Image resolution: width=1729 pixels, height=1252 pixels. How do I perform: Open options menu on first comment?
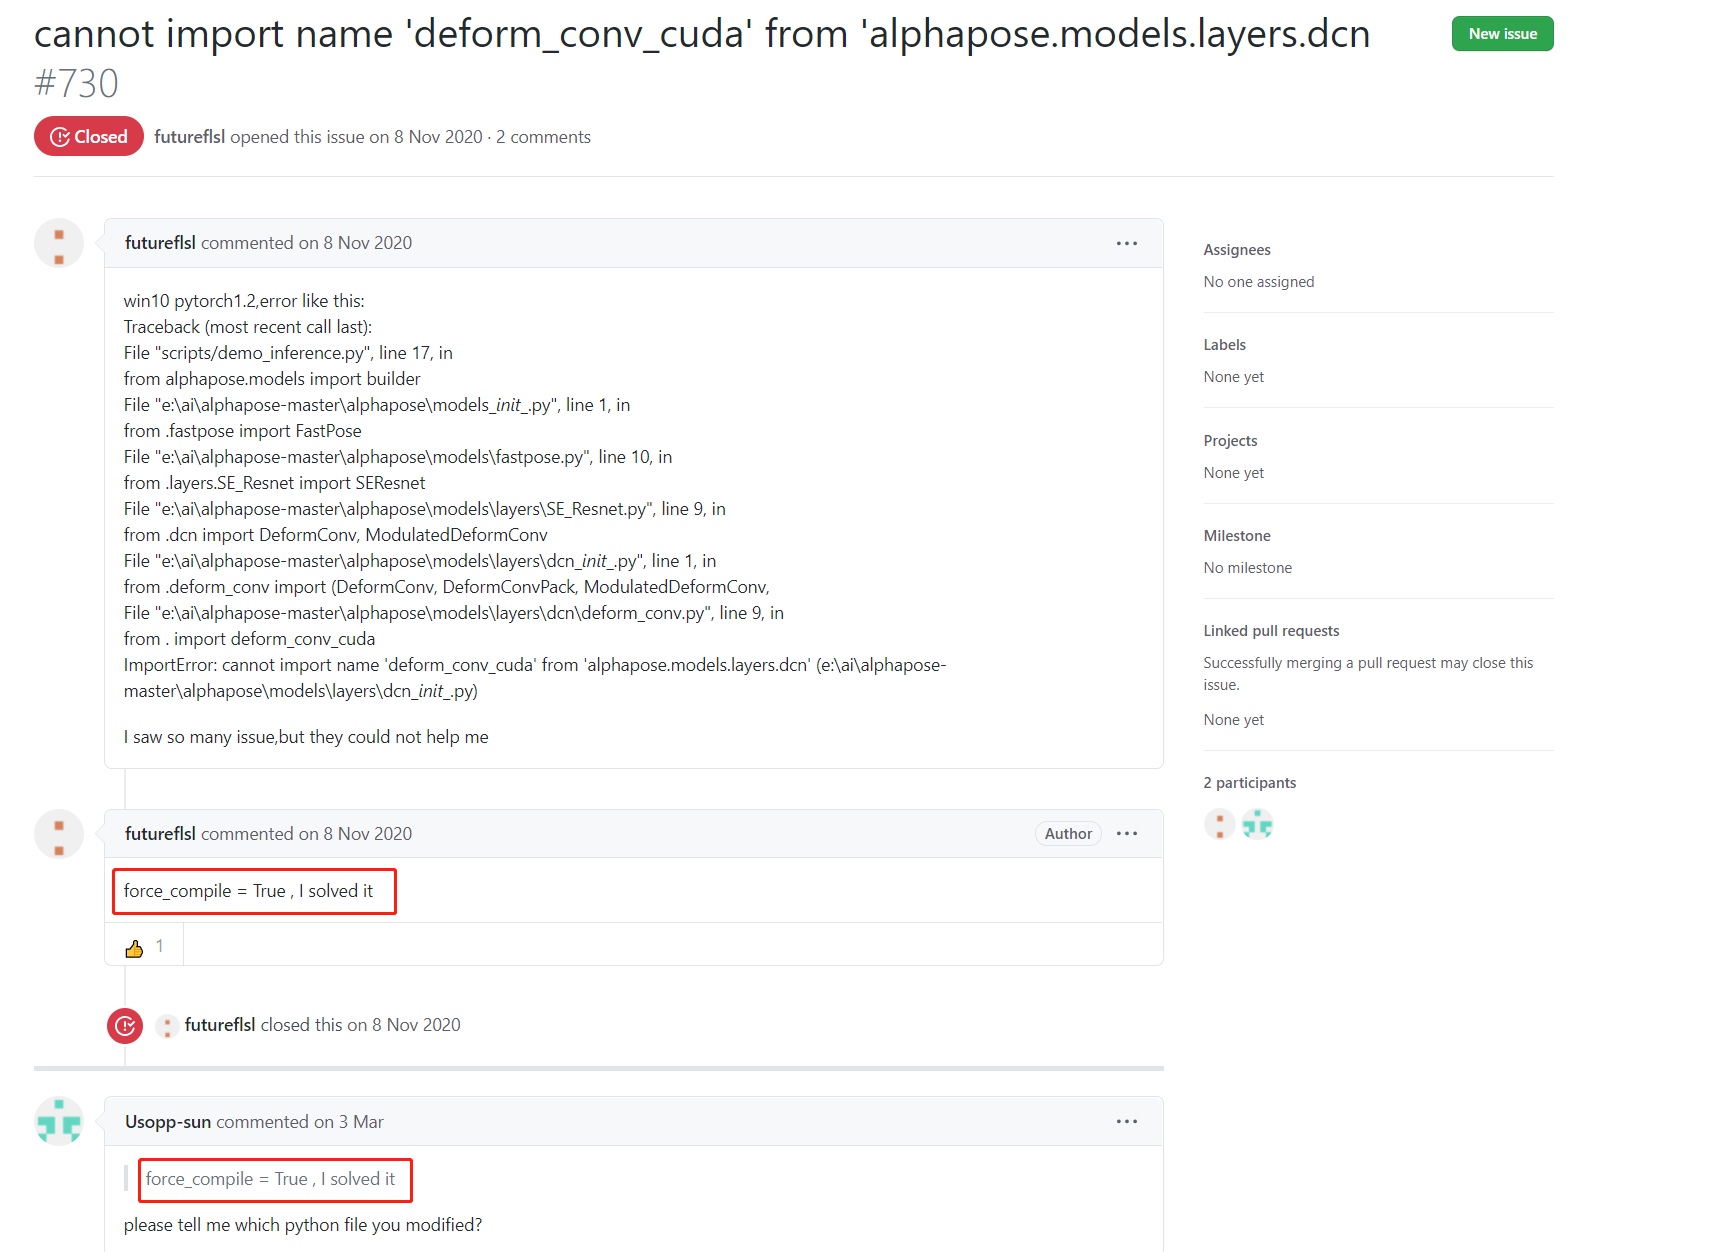click(1127, 243)
